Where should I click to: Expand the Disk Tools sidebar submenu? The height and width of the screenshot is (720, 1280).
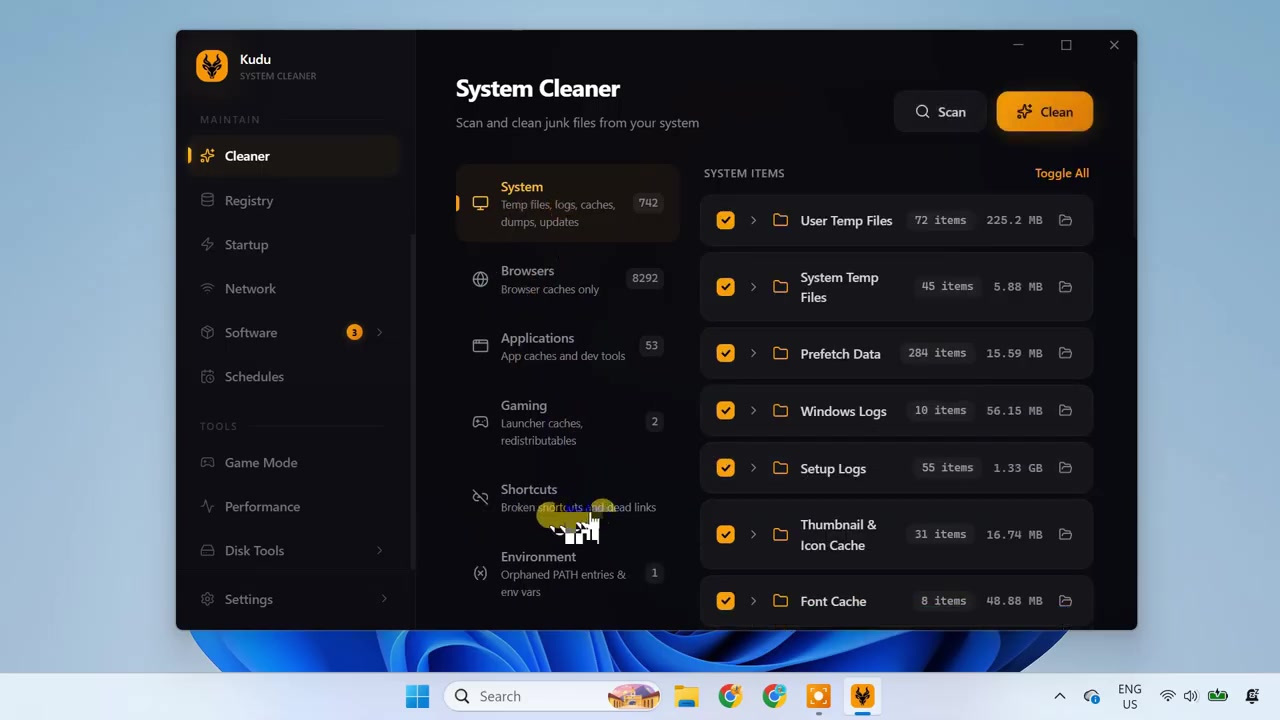click(379, 550)
